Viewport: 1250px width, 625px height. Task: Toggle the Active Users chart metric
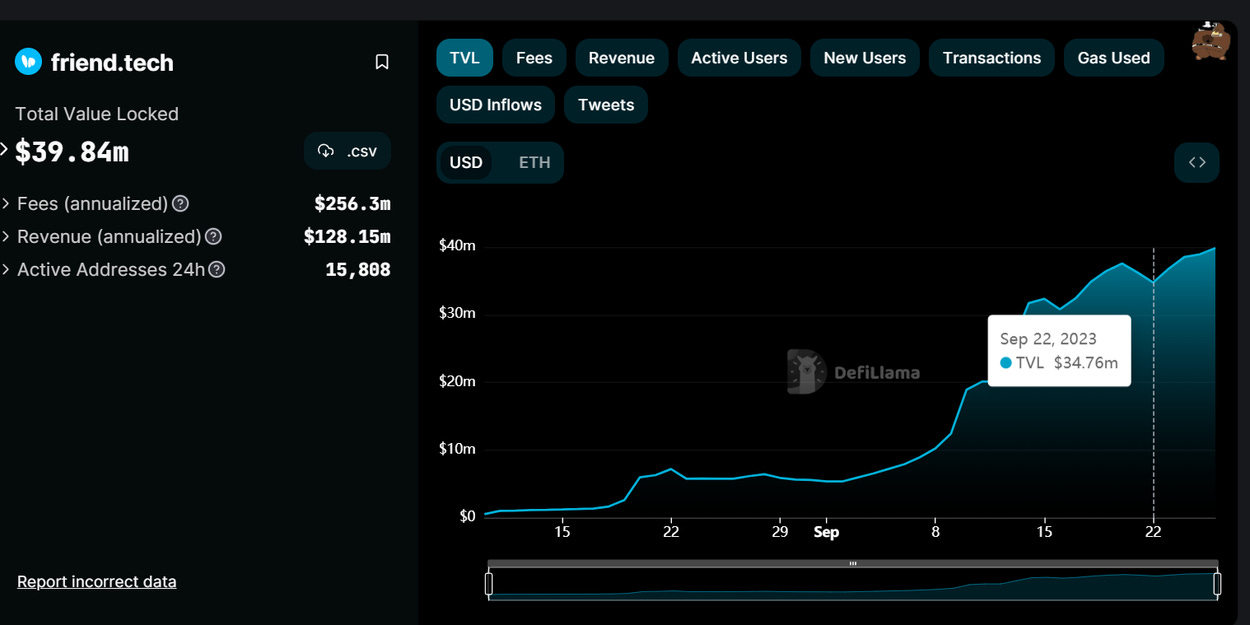739,58
